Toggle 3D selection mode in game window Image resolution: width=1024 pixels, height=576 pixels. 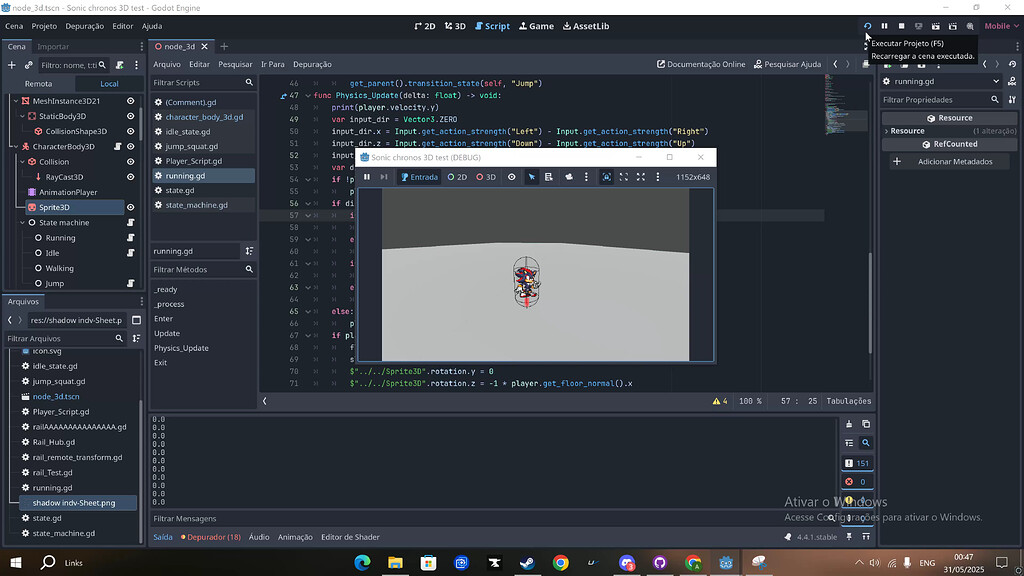coord(486,177)
